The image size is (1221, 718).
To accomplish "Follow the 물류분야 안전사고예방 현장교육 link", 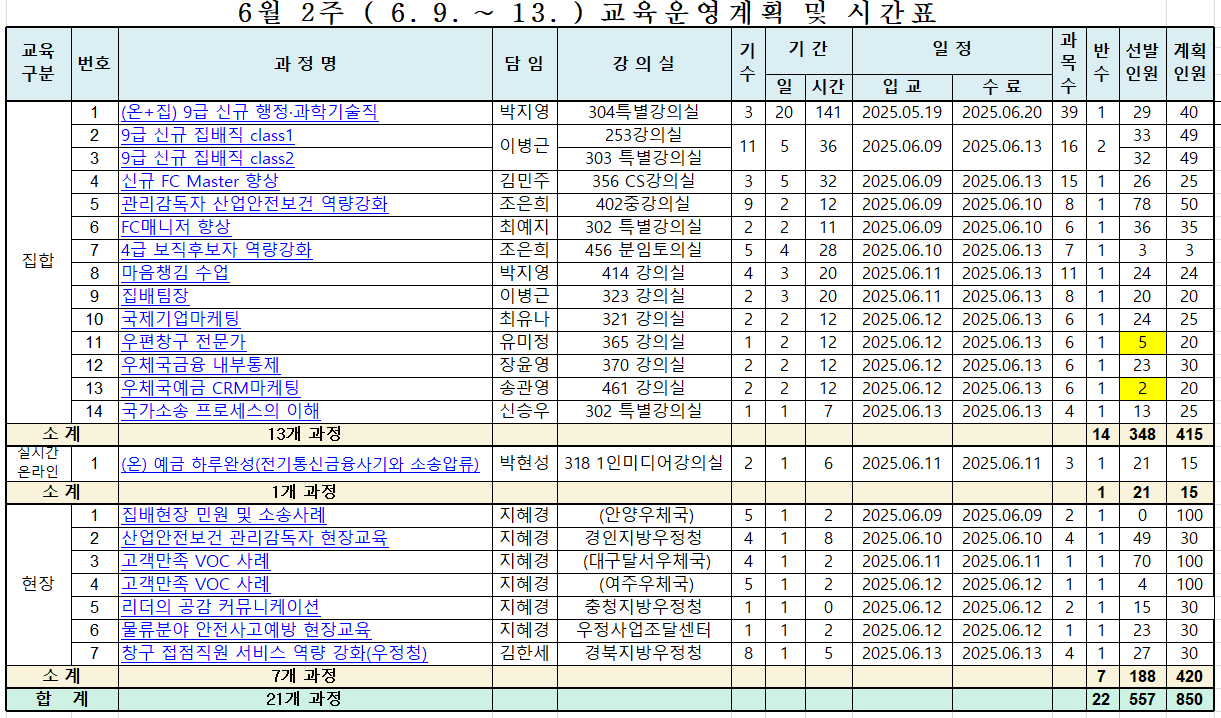I will point(245,630).
